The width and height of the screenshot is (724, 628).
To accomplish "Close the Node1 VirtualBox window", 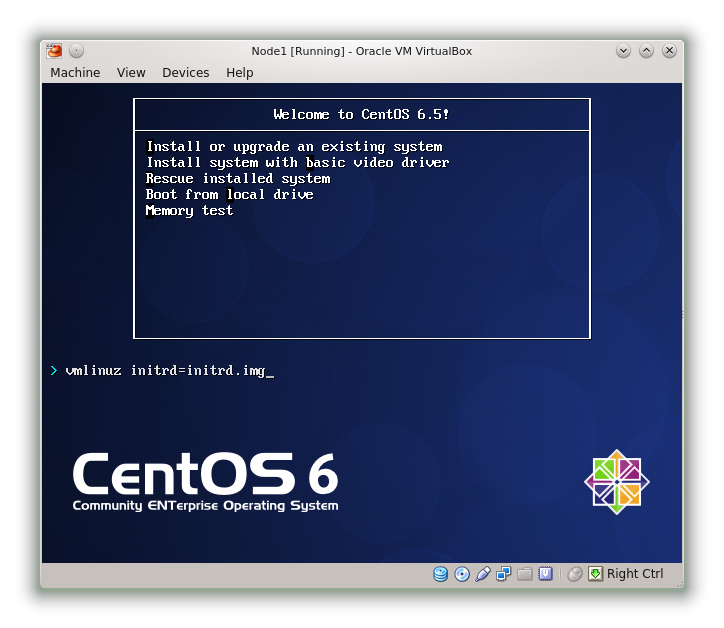I will click(670, 51).
